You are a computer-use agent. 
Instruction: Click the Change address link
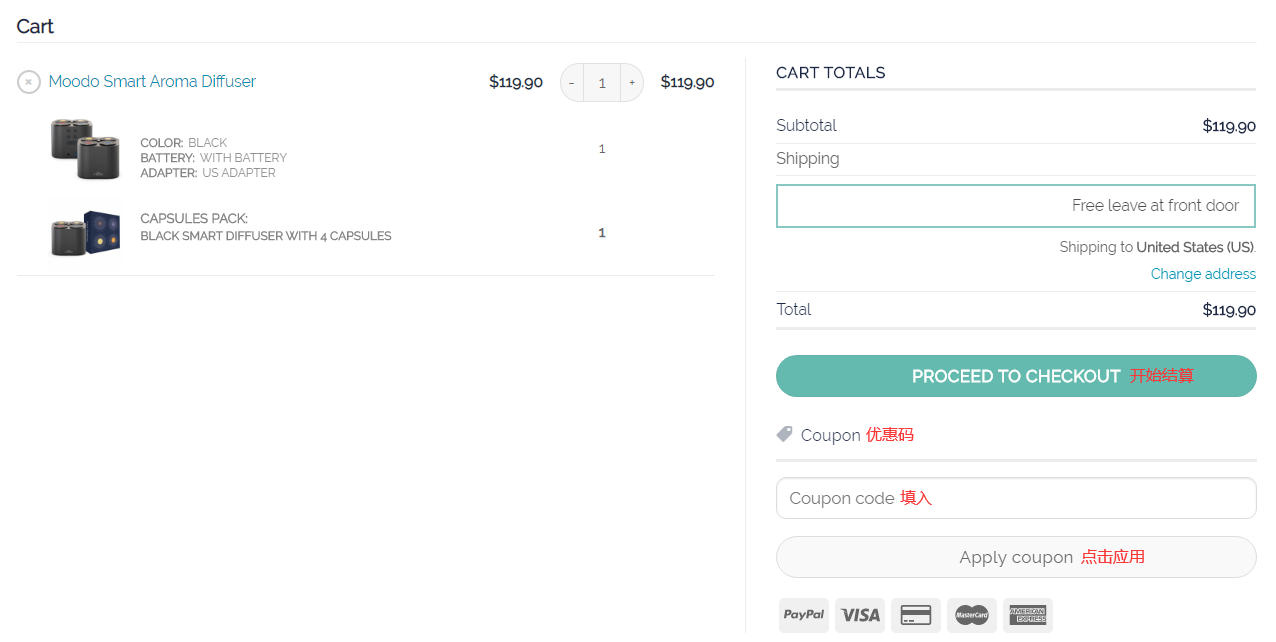point(1202,274)
